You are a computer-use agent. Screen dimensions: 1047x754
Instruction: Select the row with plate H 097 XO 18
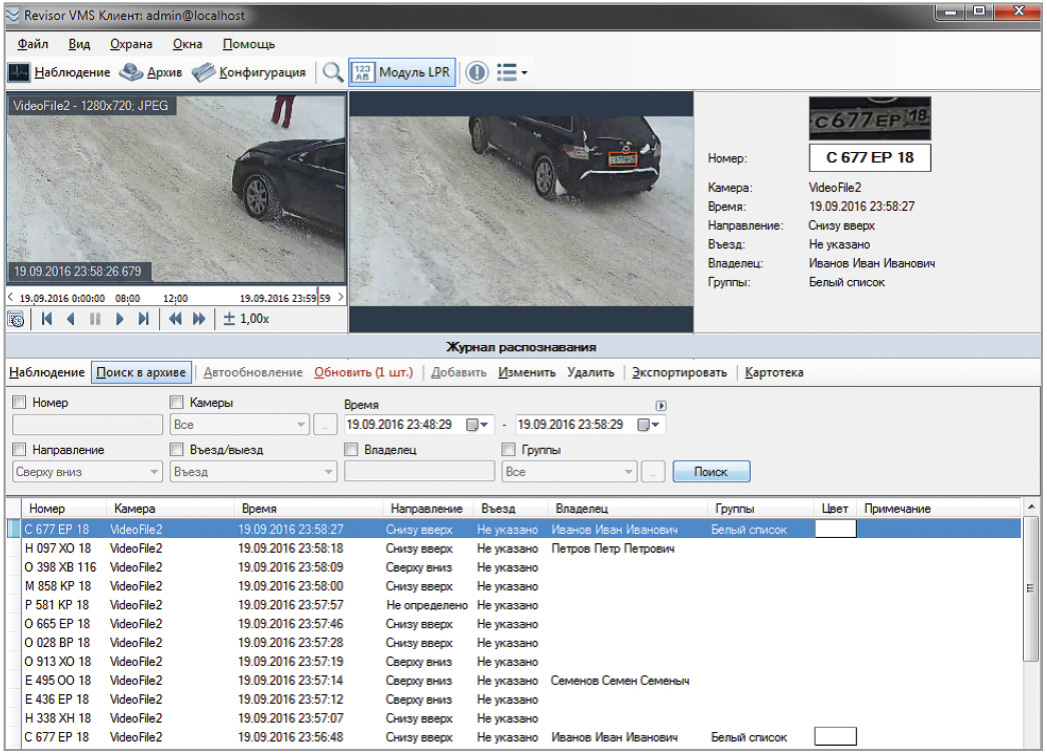pos(514,548)
